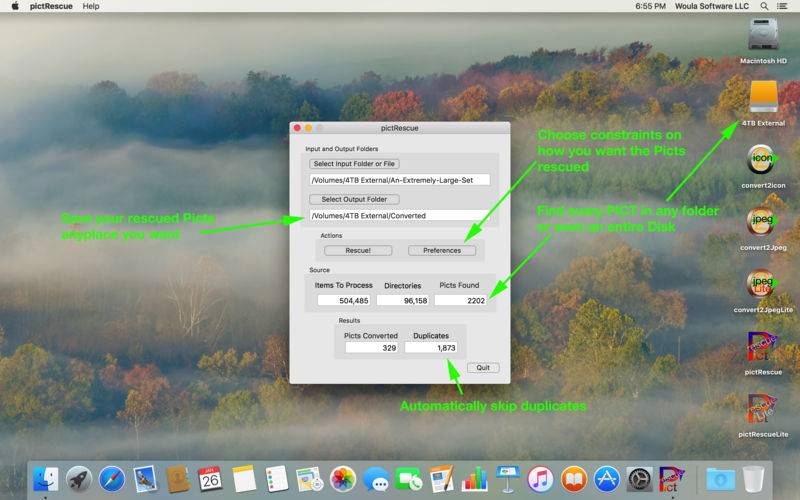Open the Help menu
The image size is (800, 500).
(x=91, y=6)
